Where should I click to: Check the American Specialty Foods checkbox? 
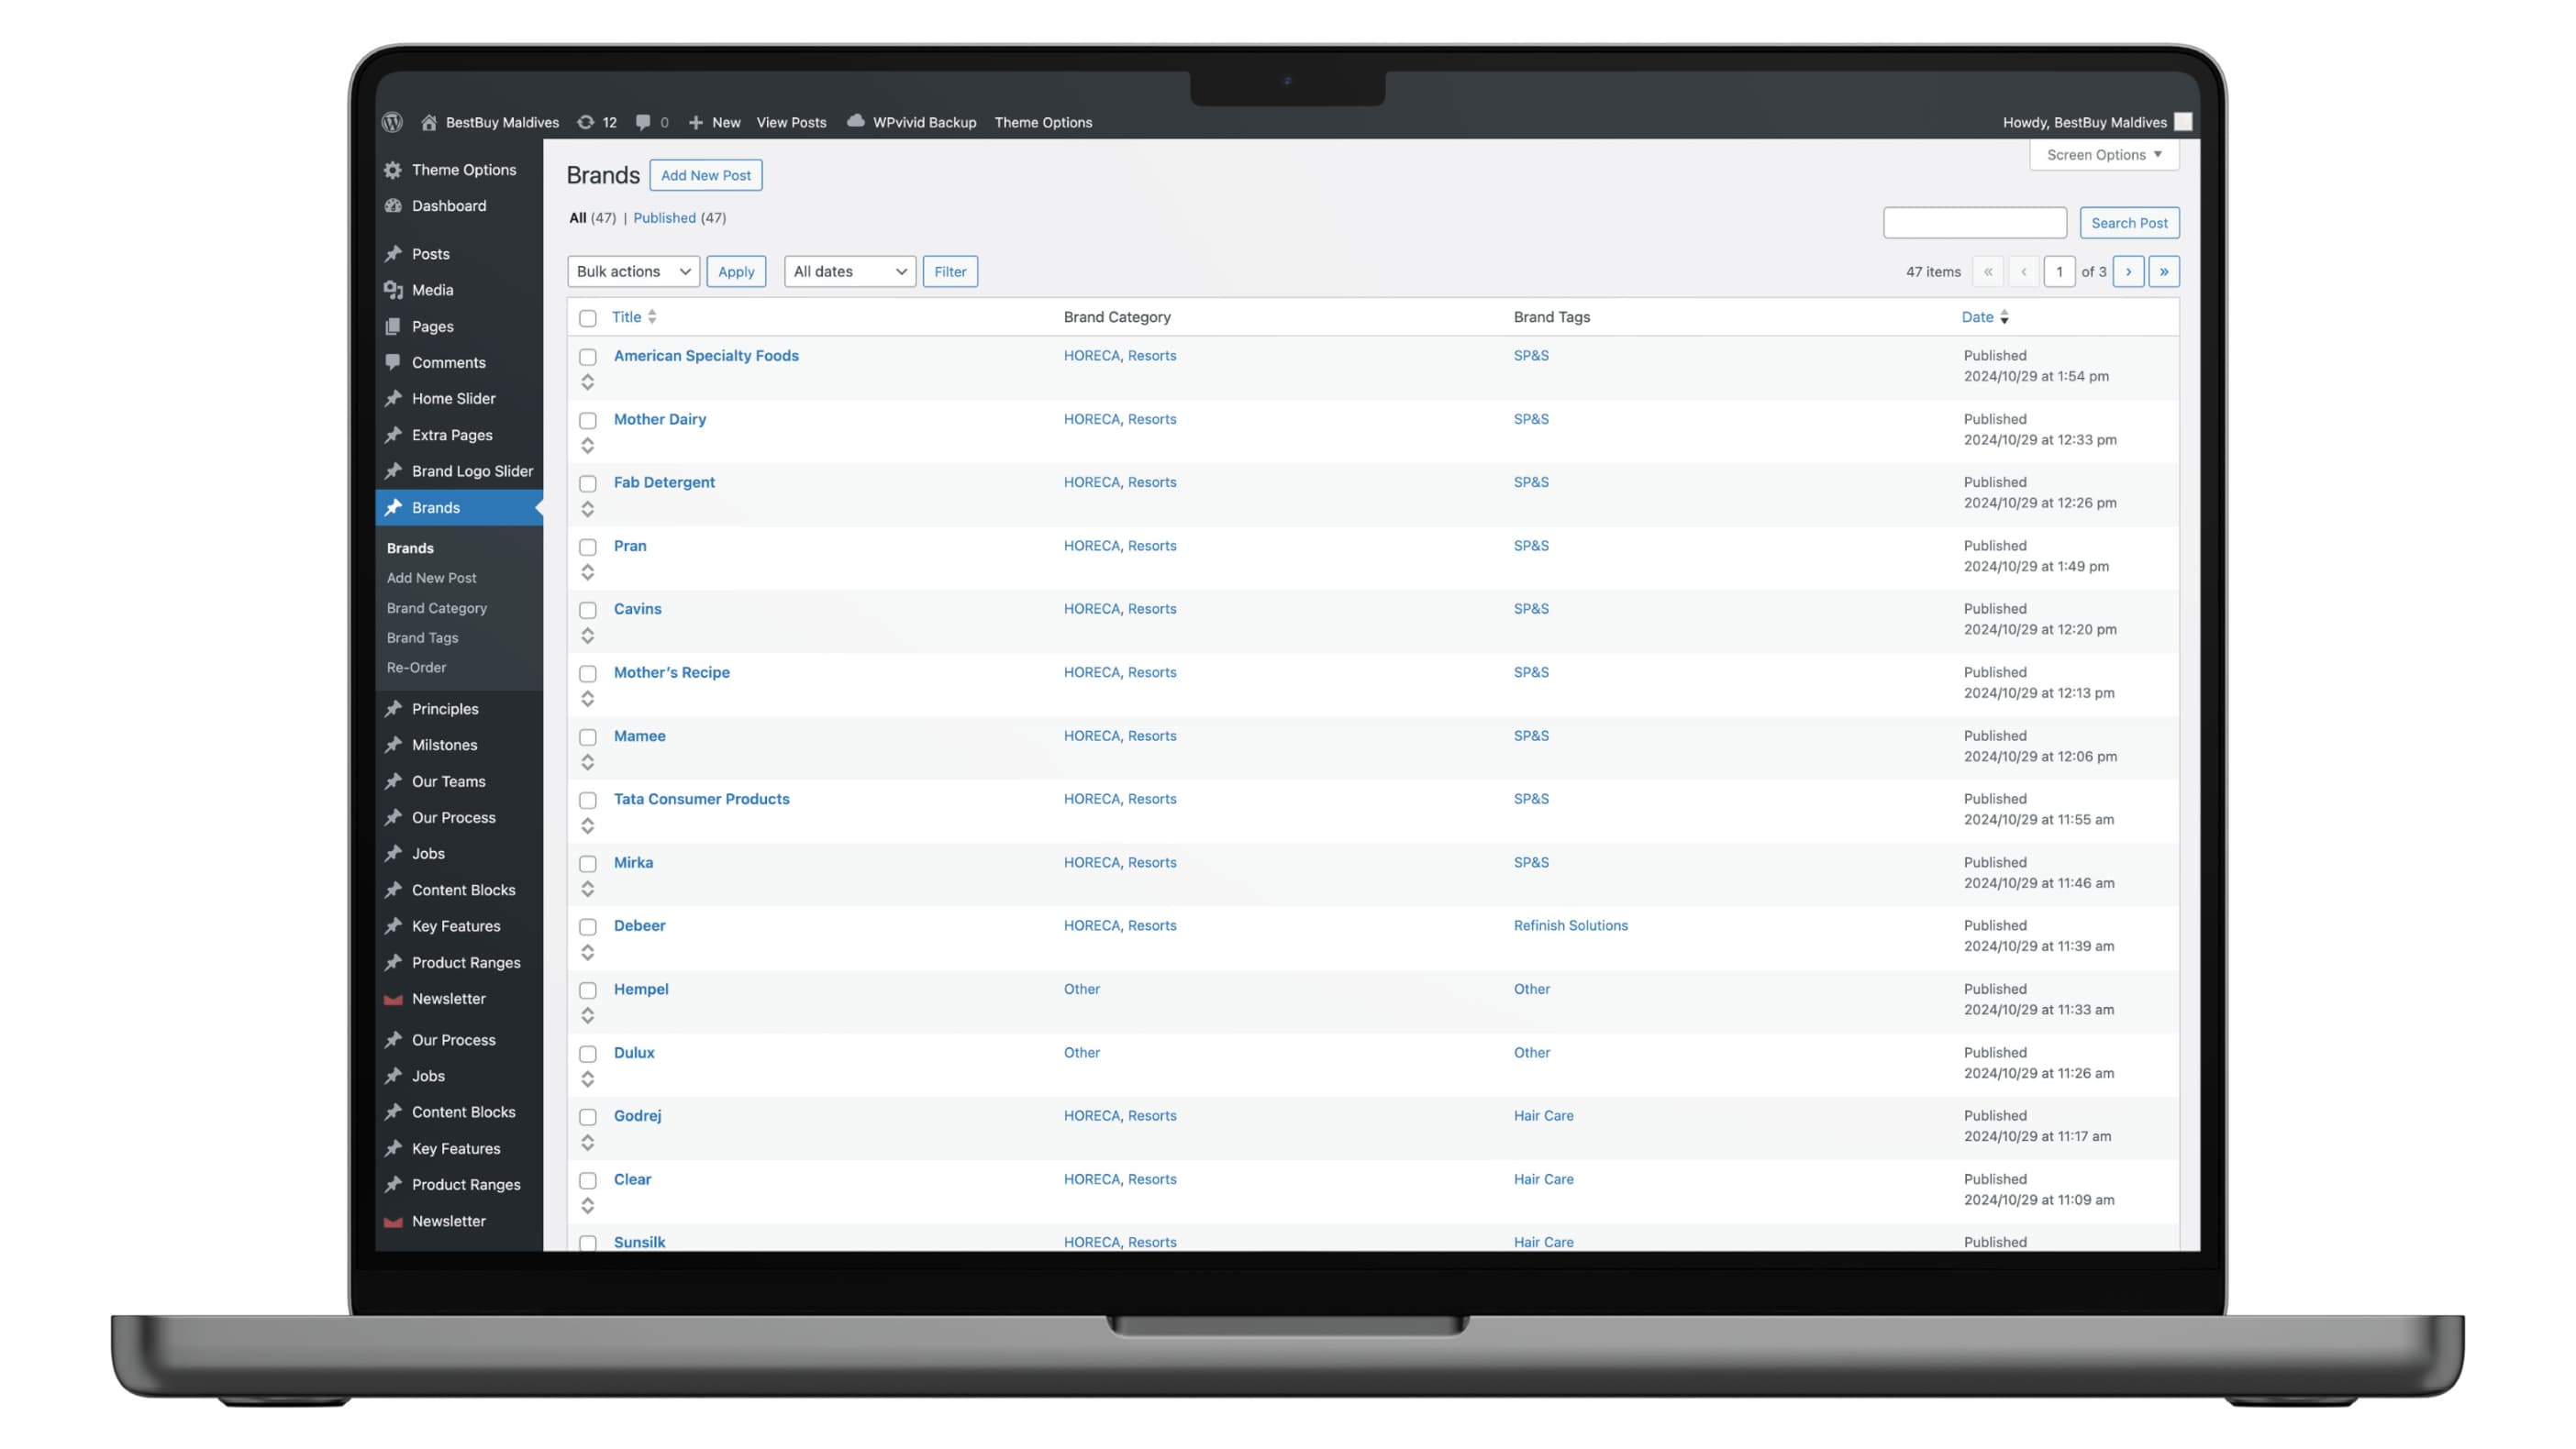tap(588, 357)
